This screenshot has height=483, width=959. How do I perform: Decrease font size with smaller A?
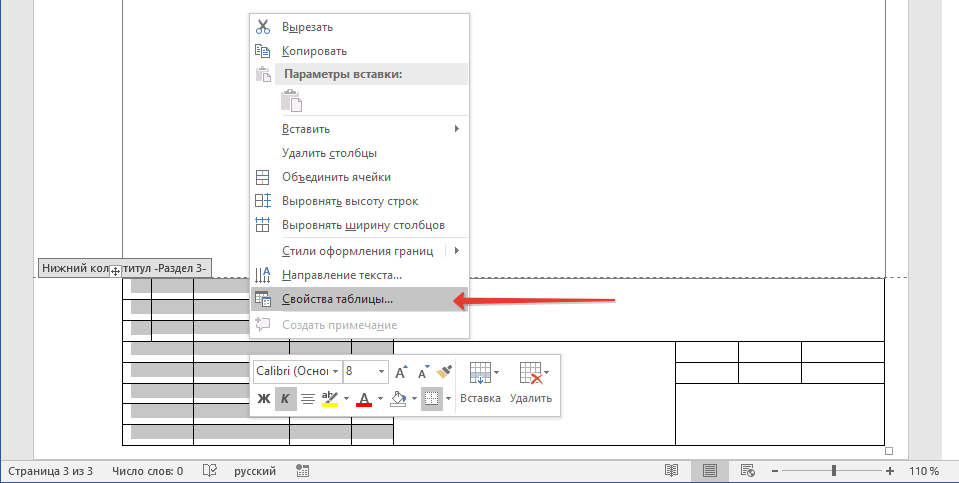pyautogui.click(x=424, y=371)
